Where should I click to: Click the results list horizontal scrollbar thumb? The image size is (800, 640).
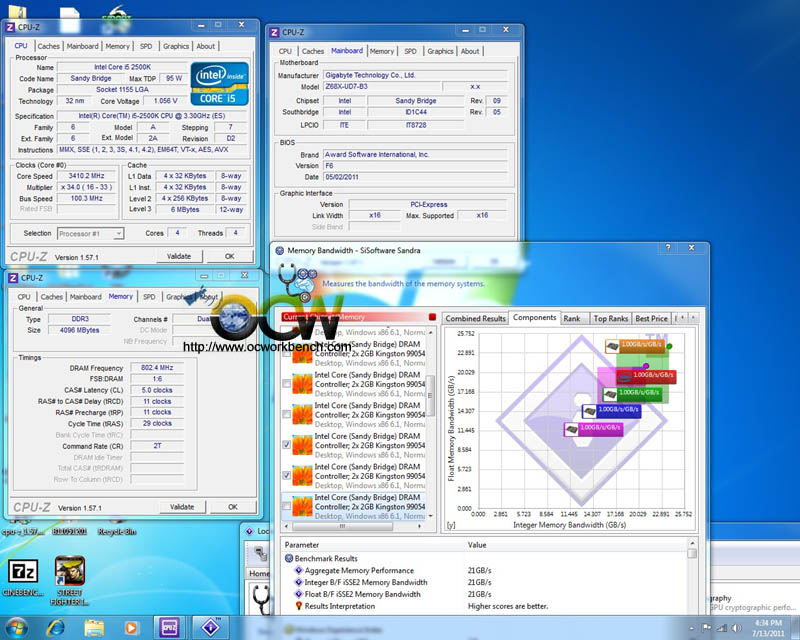point(342,526)
